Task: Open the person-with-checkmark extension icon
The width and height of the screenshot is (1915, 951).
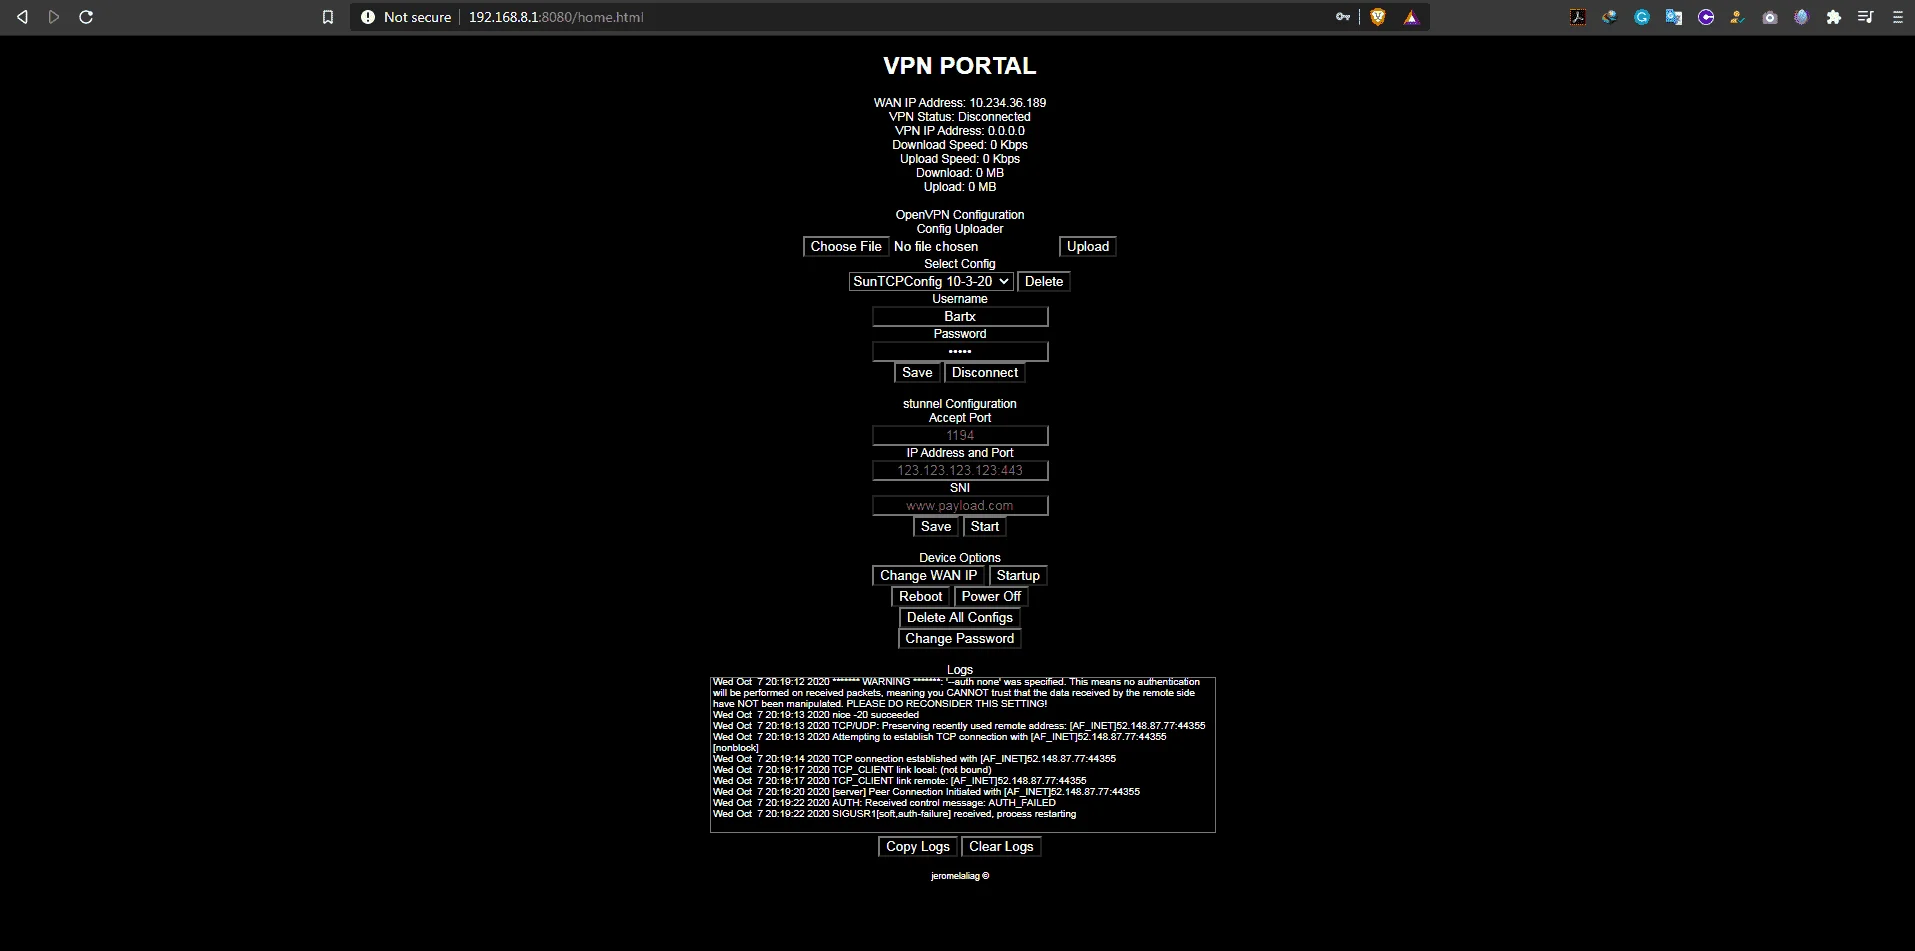Action: (x=1738, y=17)
